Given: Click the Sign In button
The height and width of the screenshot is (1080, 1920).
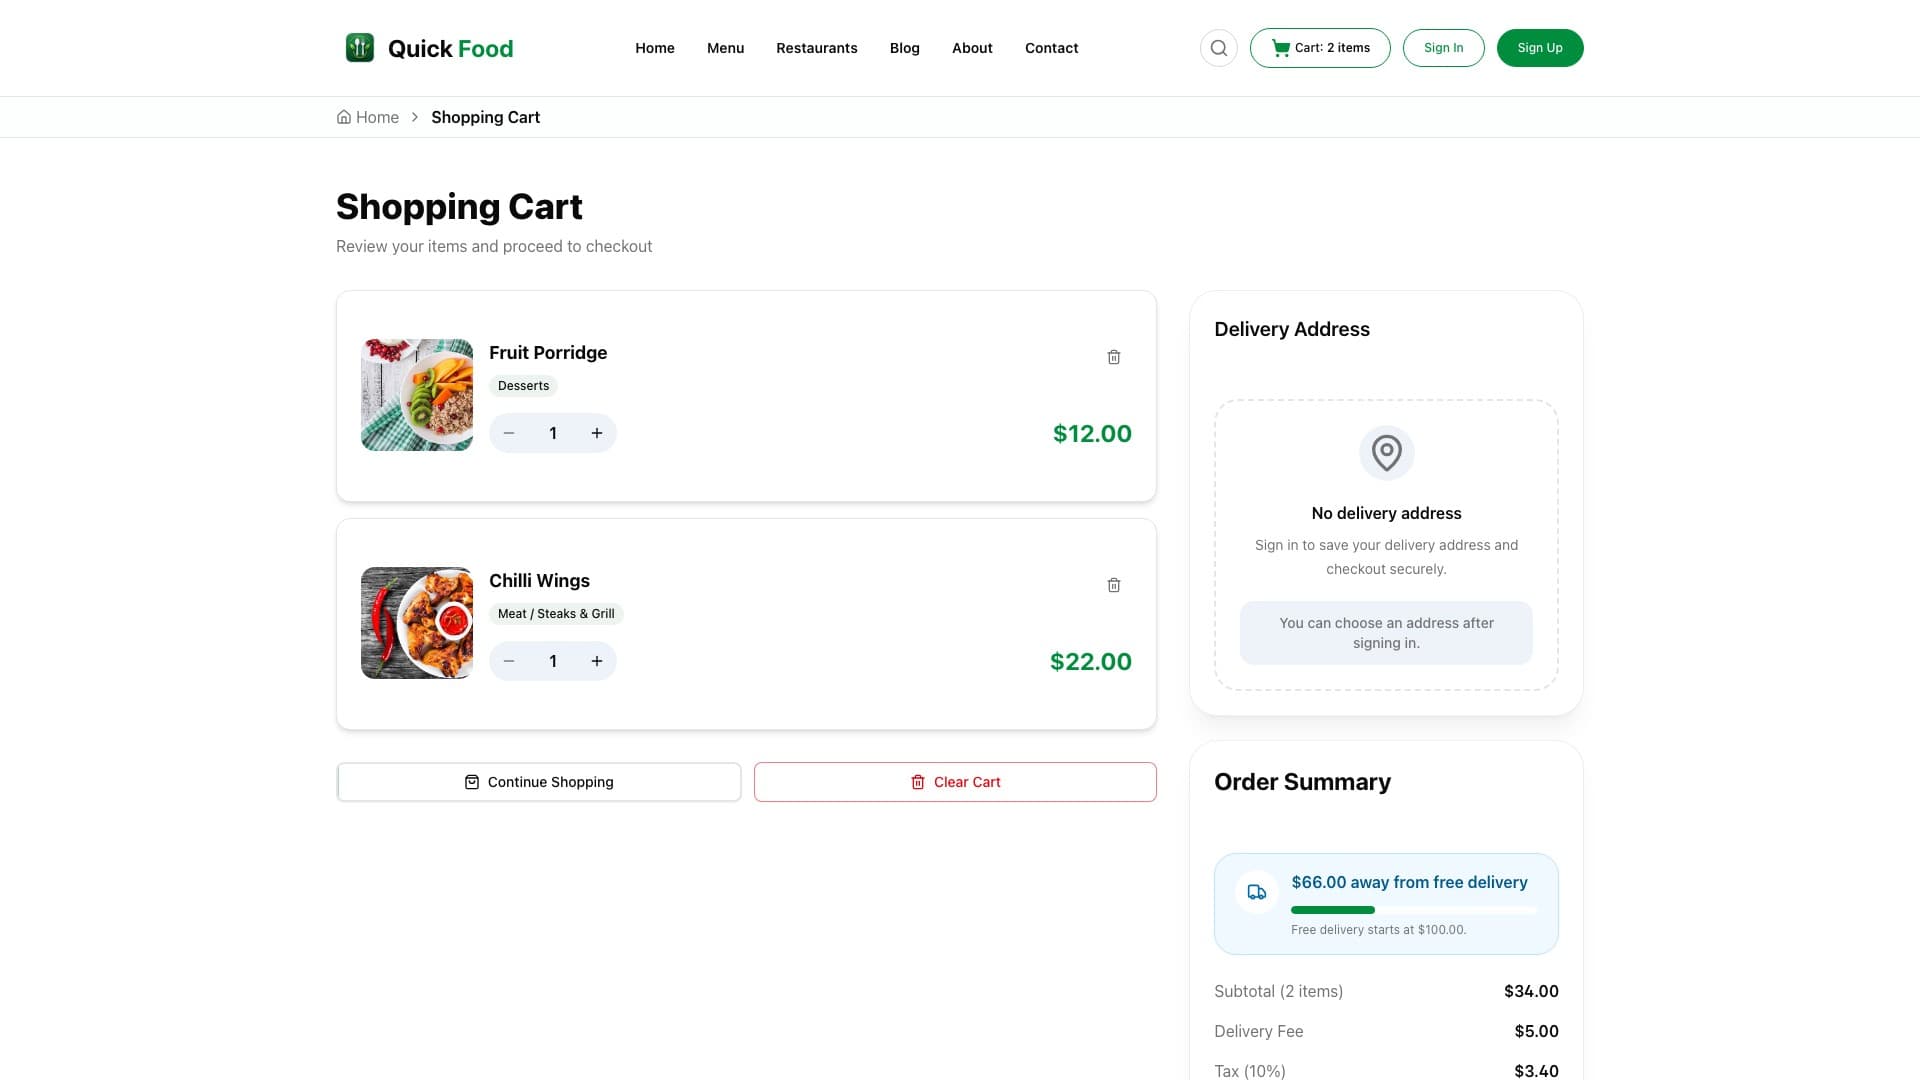Looking at the screenshot, I should coord(1444,48).
